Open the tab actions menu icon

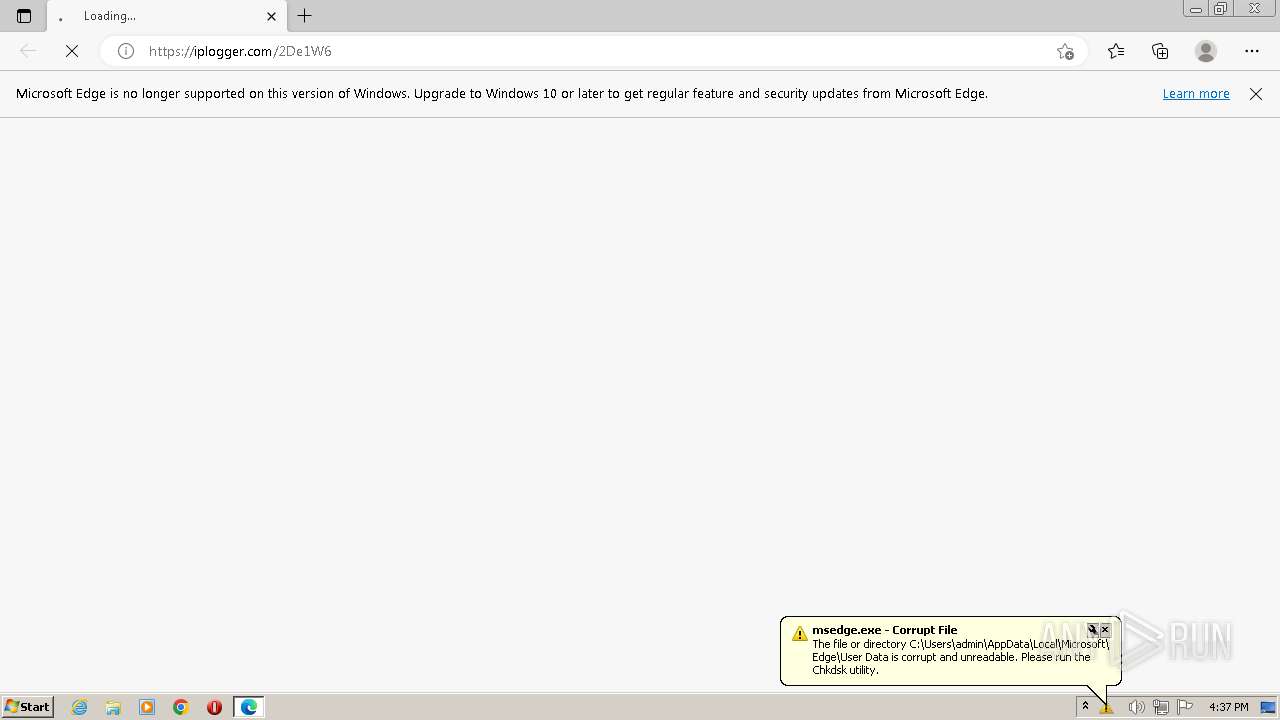click(24, 16)
